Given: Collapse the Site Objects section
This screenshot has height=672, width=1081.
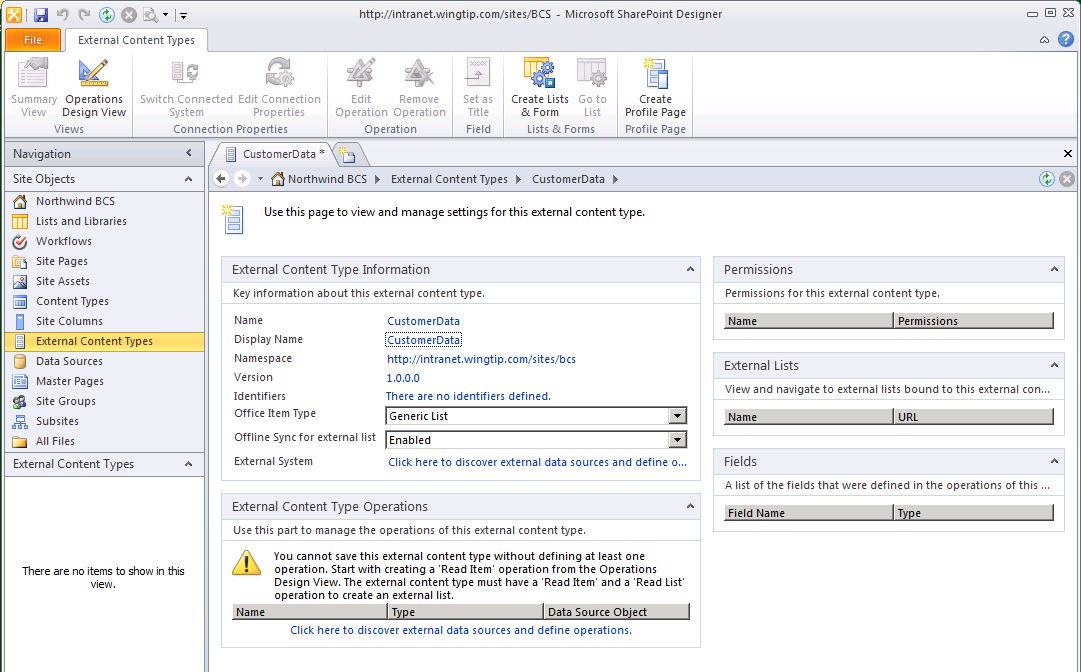Looking at the screenshot, I should (188, 179).
